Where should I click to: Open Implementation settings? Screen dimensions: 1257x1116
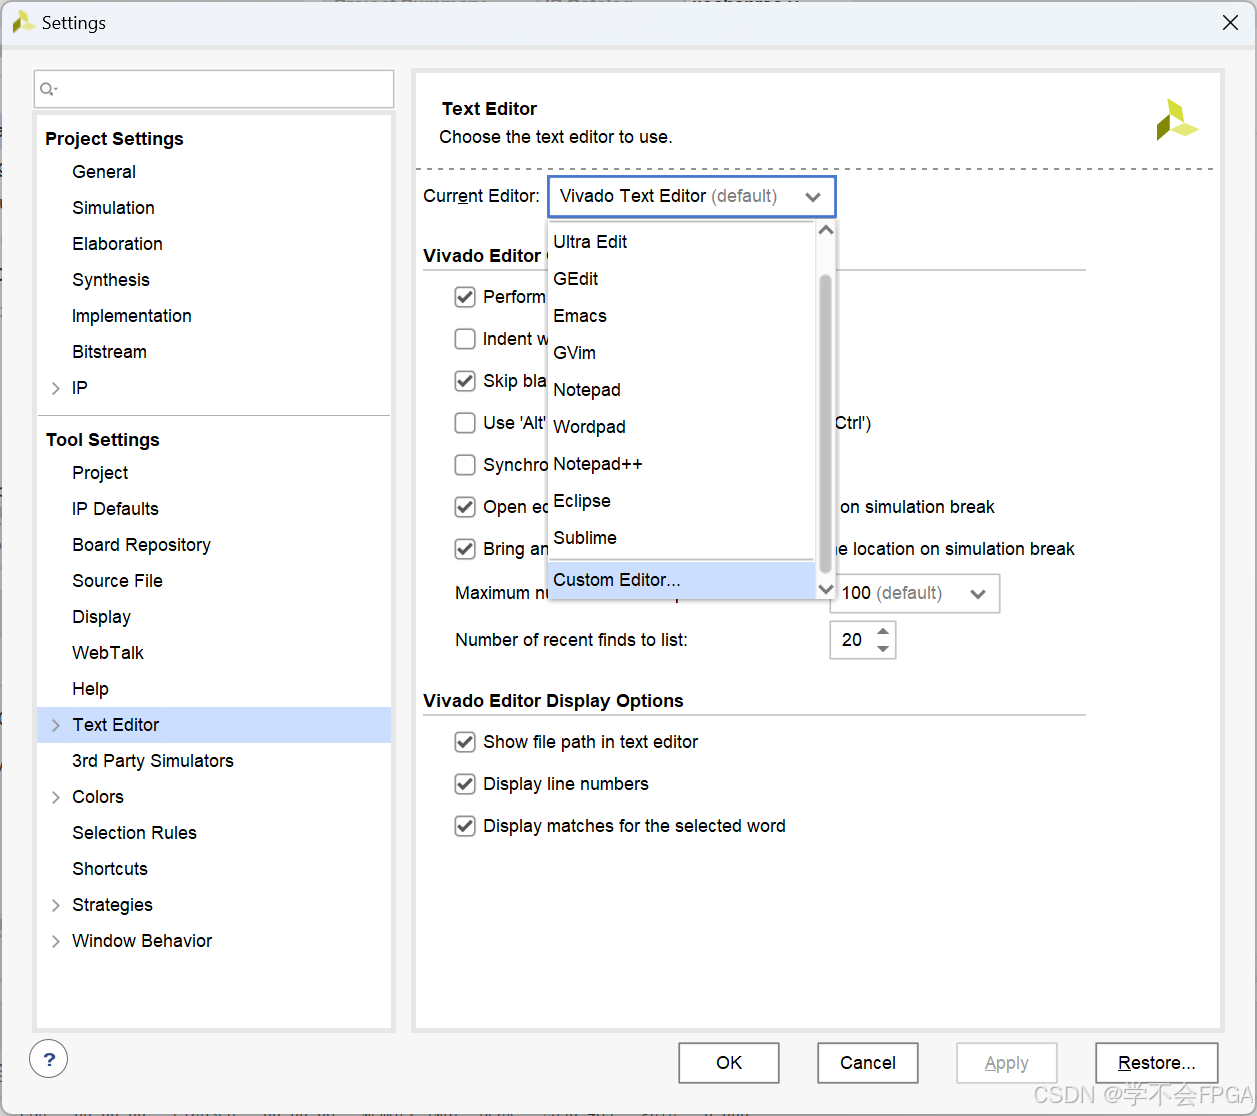pyautogui.click(x=131, y=316)
